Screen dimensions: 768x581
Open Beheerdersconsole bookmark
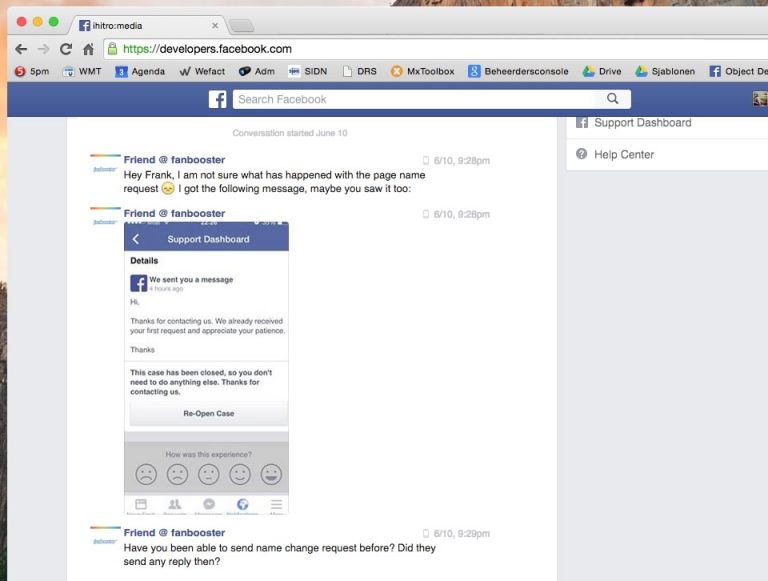point(518,71)
